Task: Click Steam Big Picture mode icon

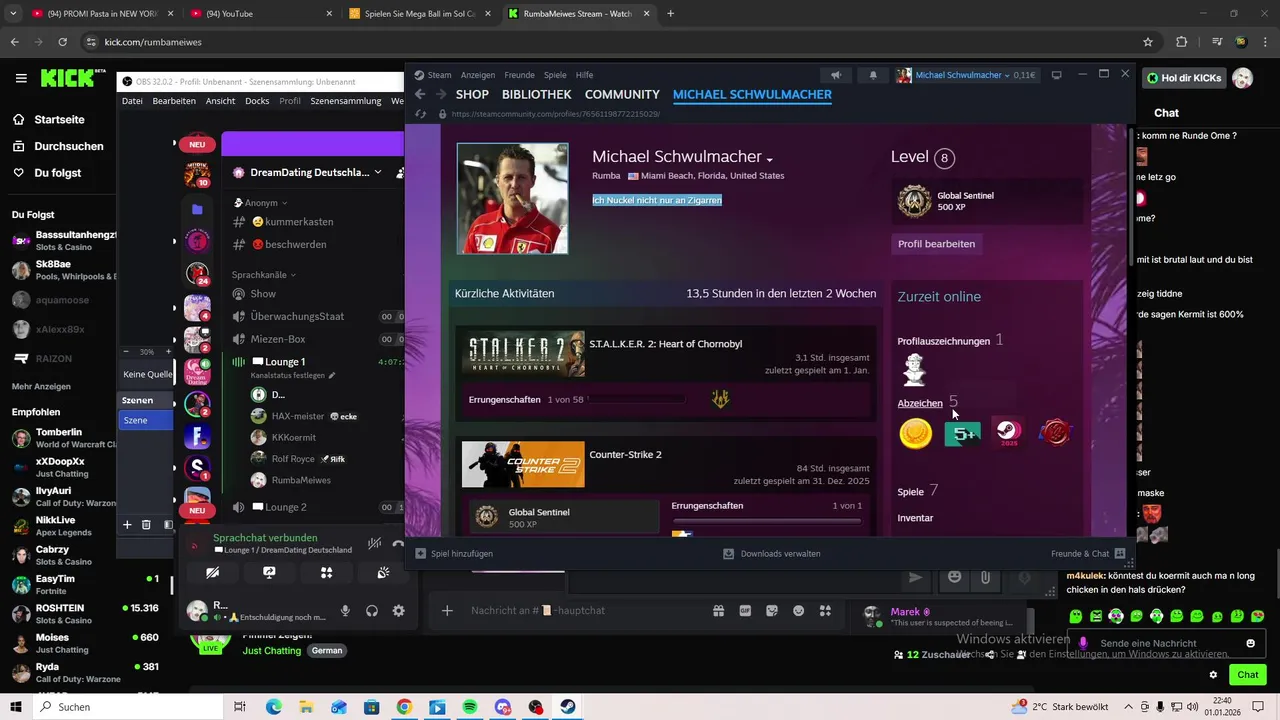Action: [x=1056, y=75]
